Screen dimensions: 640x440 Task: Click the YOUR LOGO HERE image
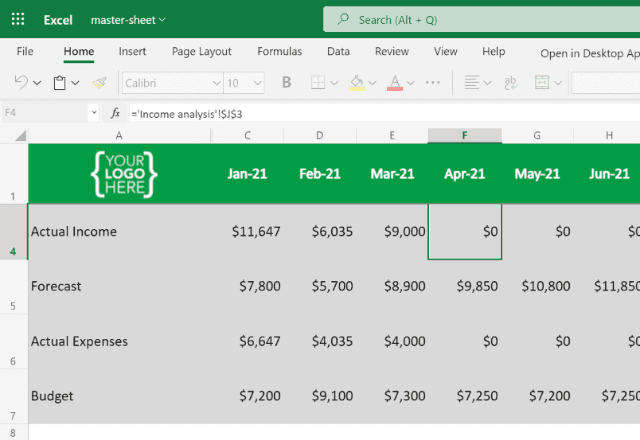[x=124, y=174]
